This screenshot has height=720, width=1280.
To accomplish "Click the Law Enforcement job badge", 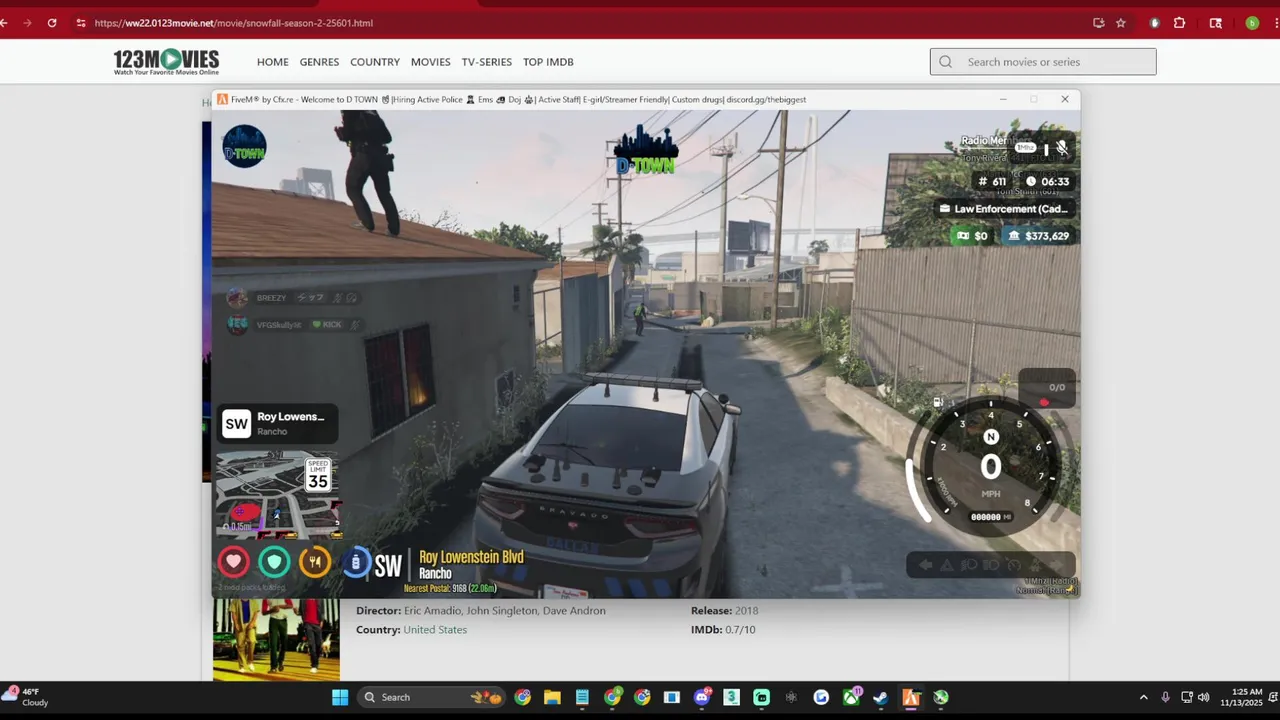I will click(x=1004, y=209).
